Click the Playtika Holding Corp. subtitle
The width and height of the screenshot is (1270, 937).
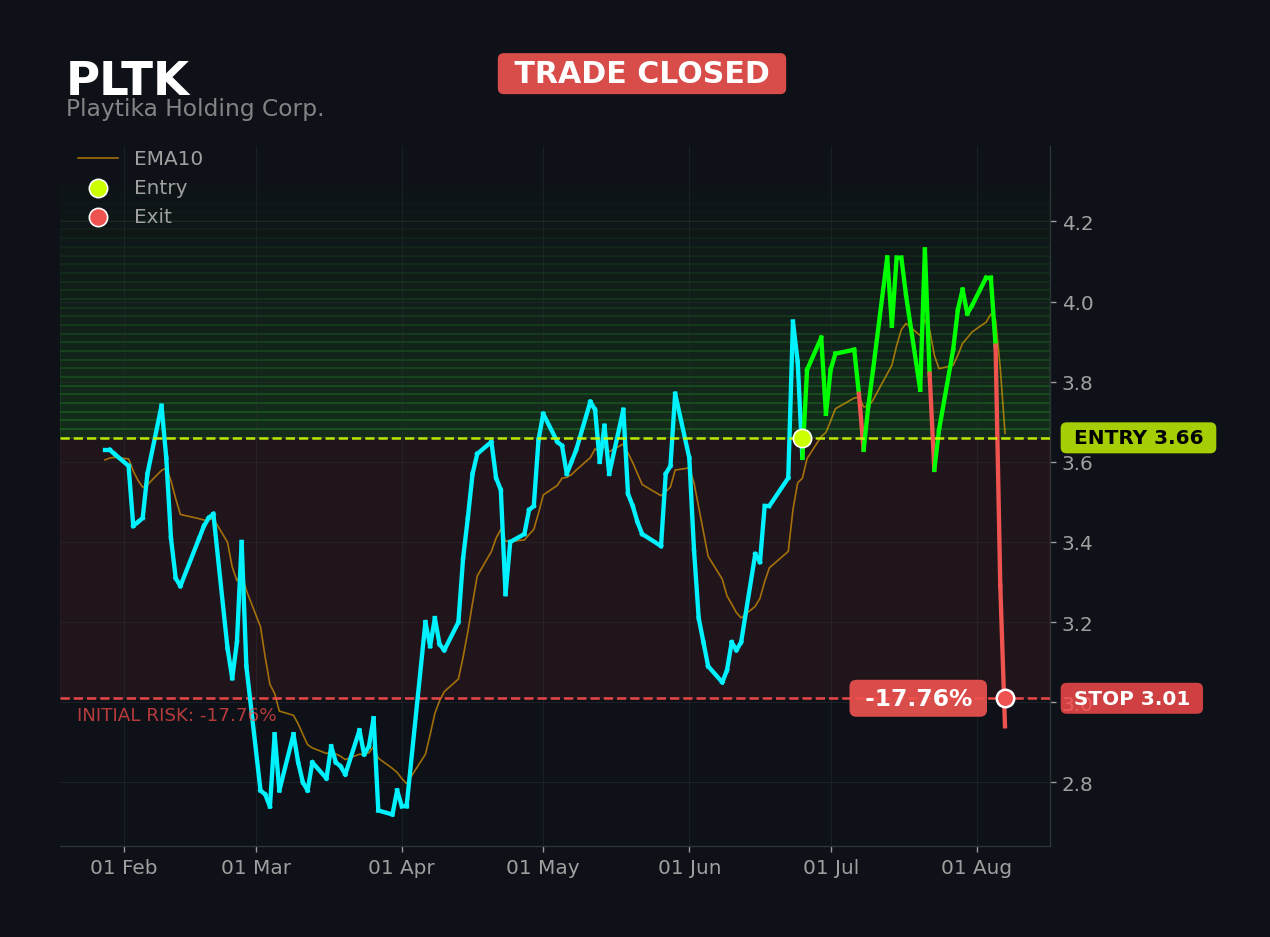[x=195, y=109]
